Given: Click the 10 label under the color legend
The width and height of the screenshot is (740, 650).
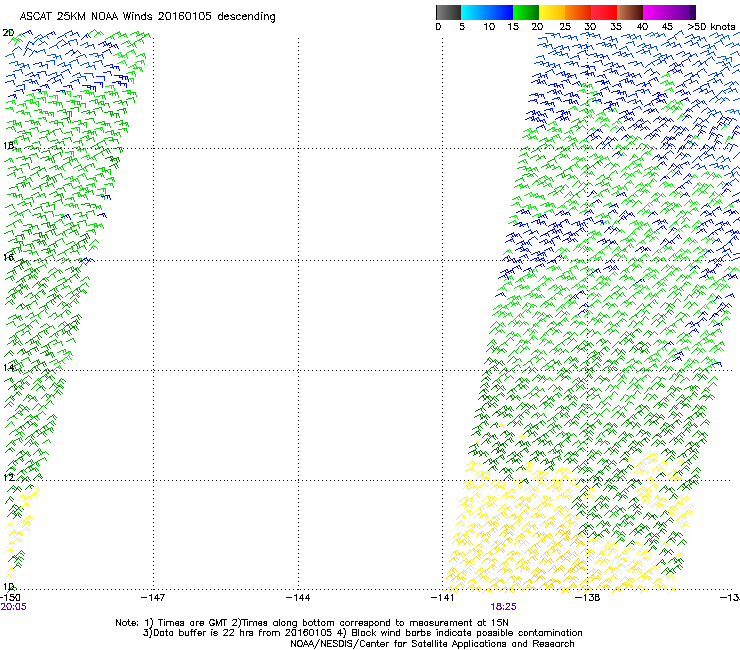Looking at the screenshot, I should tap(489, 27).
